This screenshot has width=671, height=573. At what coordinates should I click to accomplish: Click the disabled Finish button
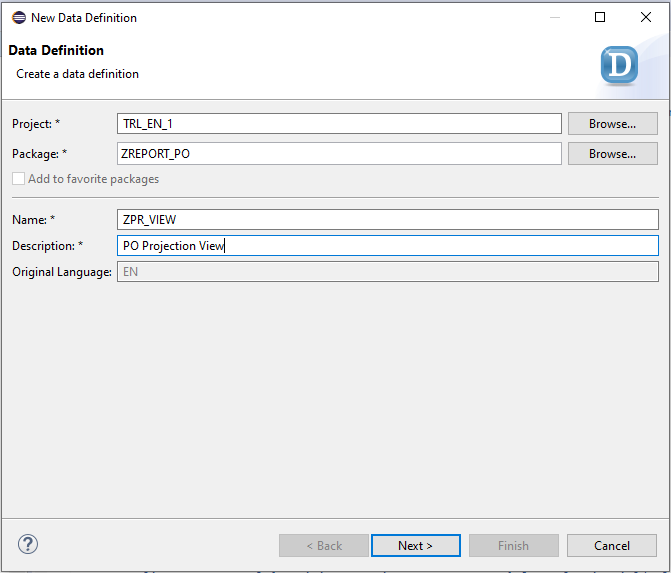pyautogui.click(x=514, y=546)
